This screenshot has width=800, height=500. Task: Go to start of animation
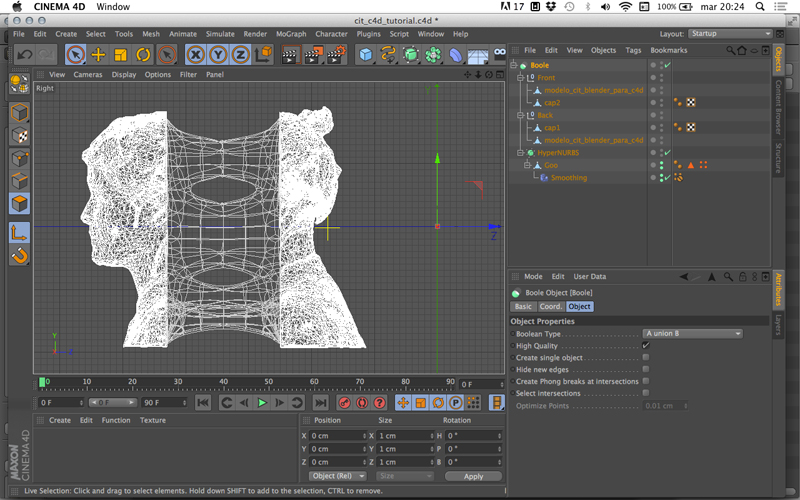pyautogui.click(x=203, y=403)
